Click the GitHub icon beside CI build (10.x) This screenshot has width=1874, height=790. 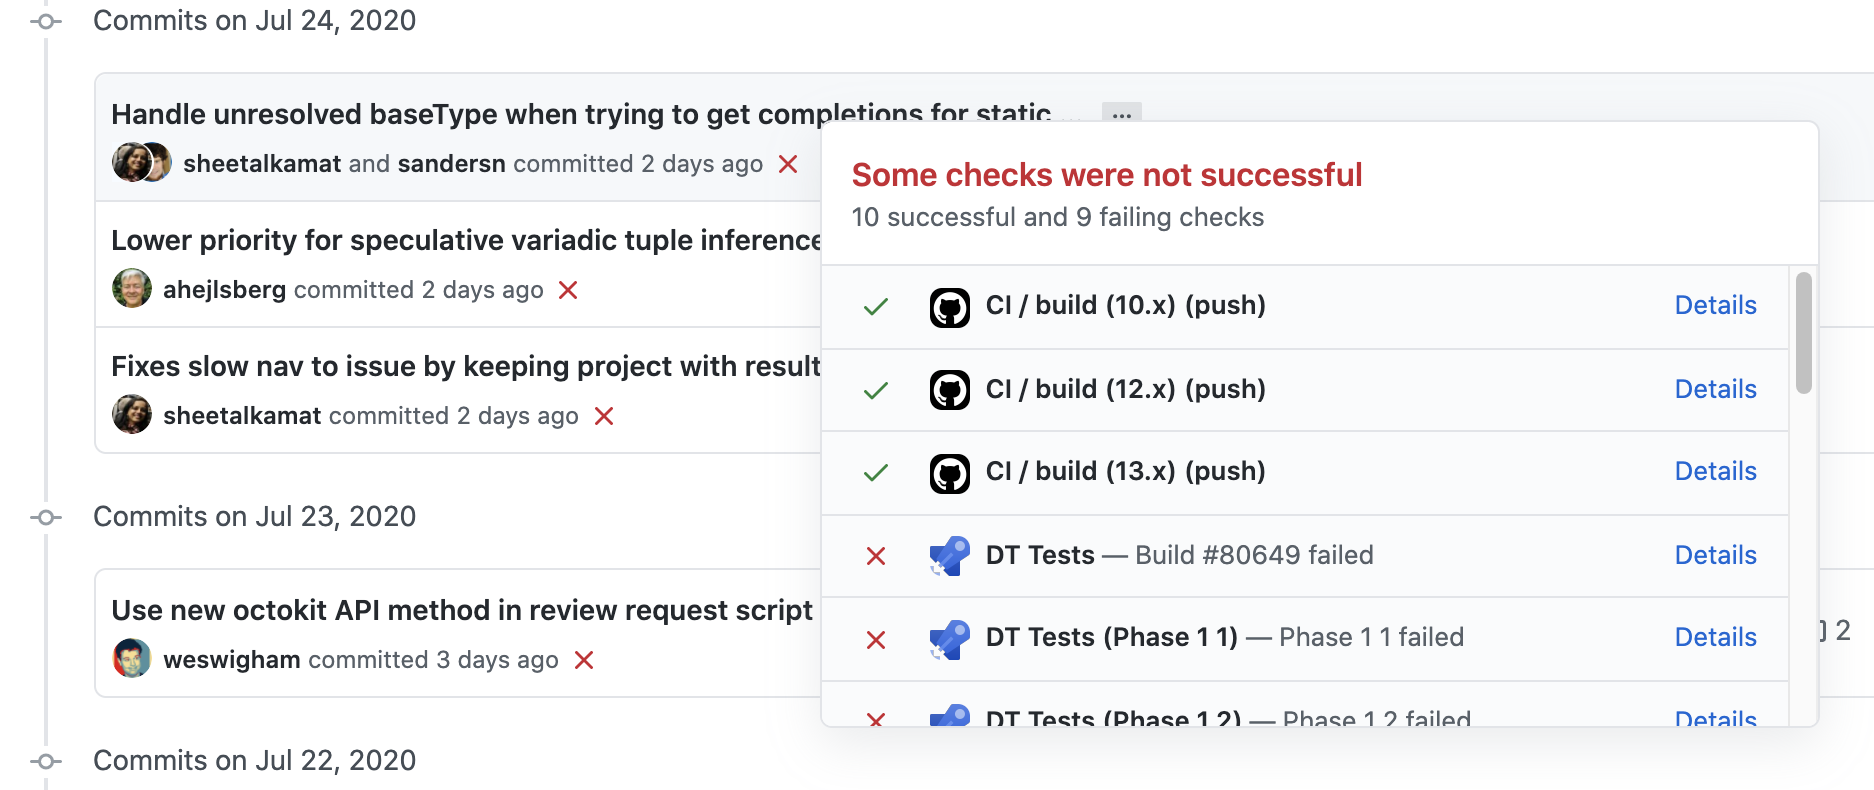click(949, 307)
